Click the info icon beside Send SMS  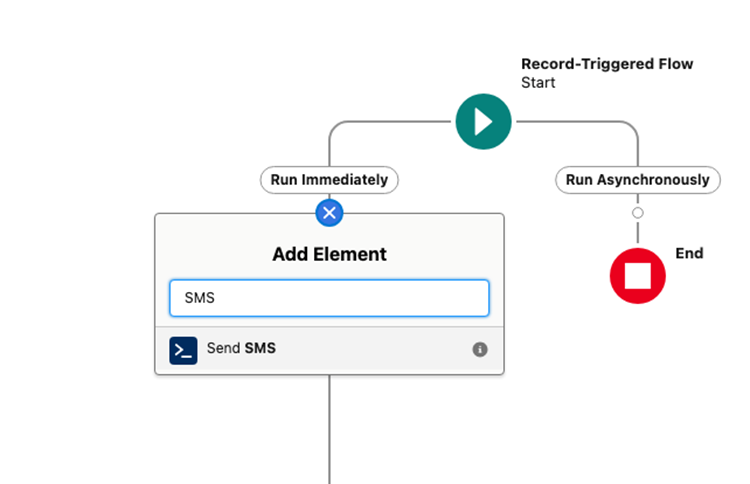480,350
